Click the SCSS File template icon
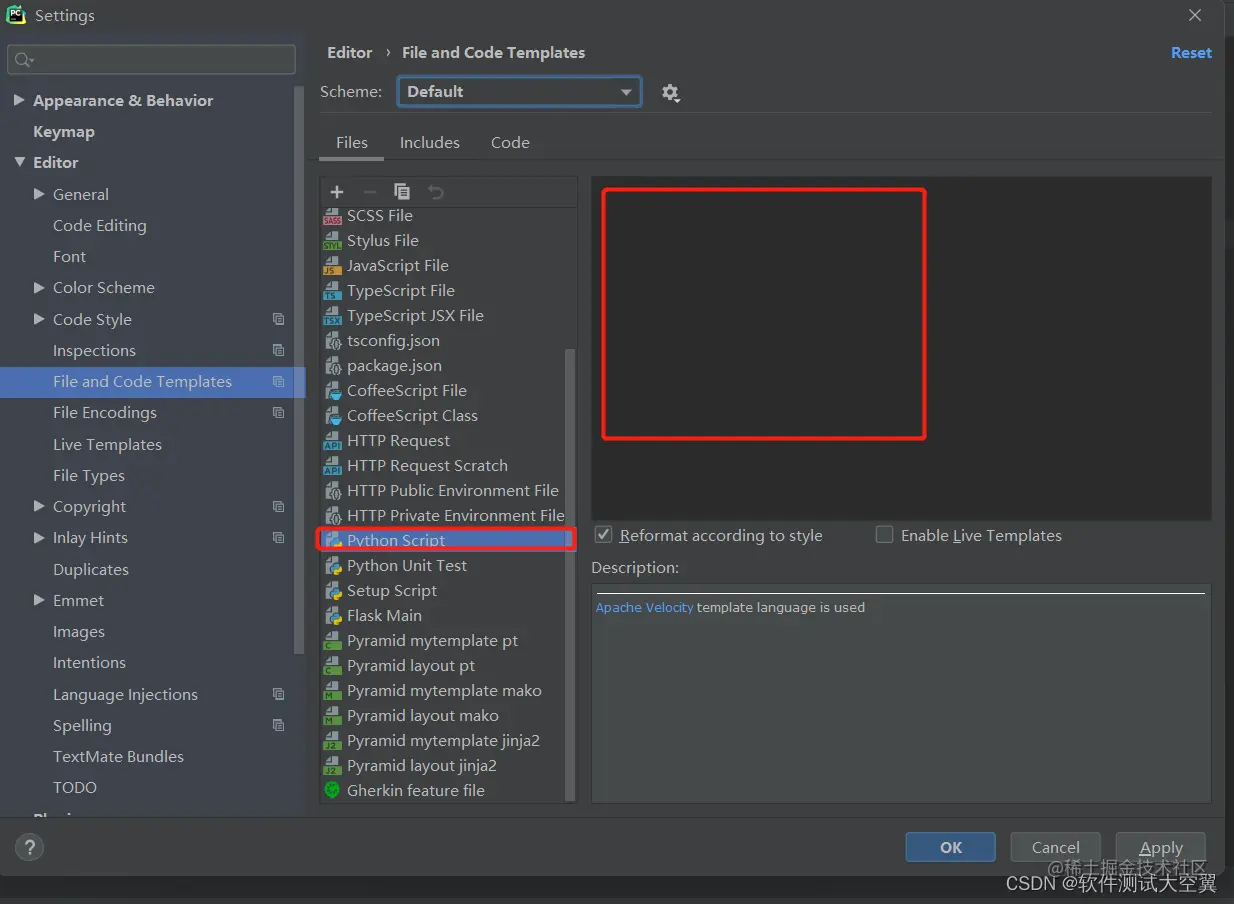This screenshot has height=904, width=1234. pos(332,216)
